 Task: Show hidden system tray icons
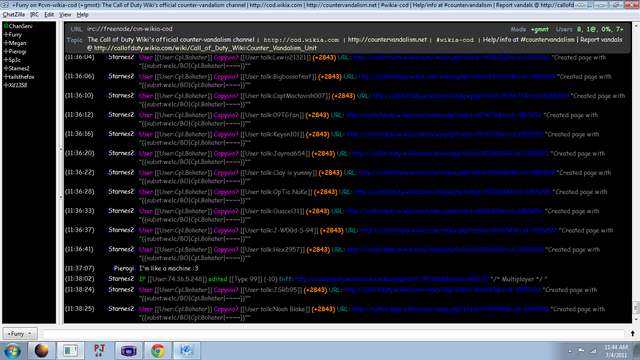click(570, 351)
